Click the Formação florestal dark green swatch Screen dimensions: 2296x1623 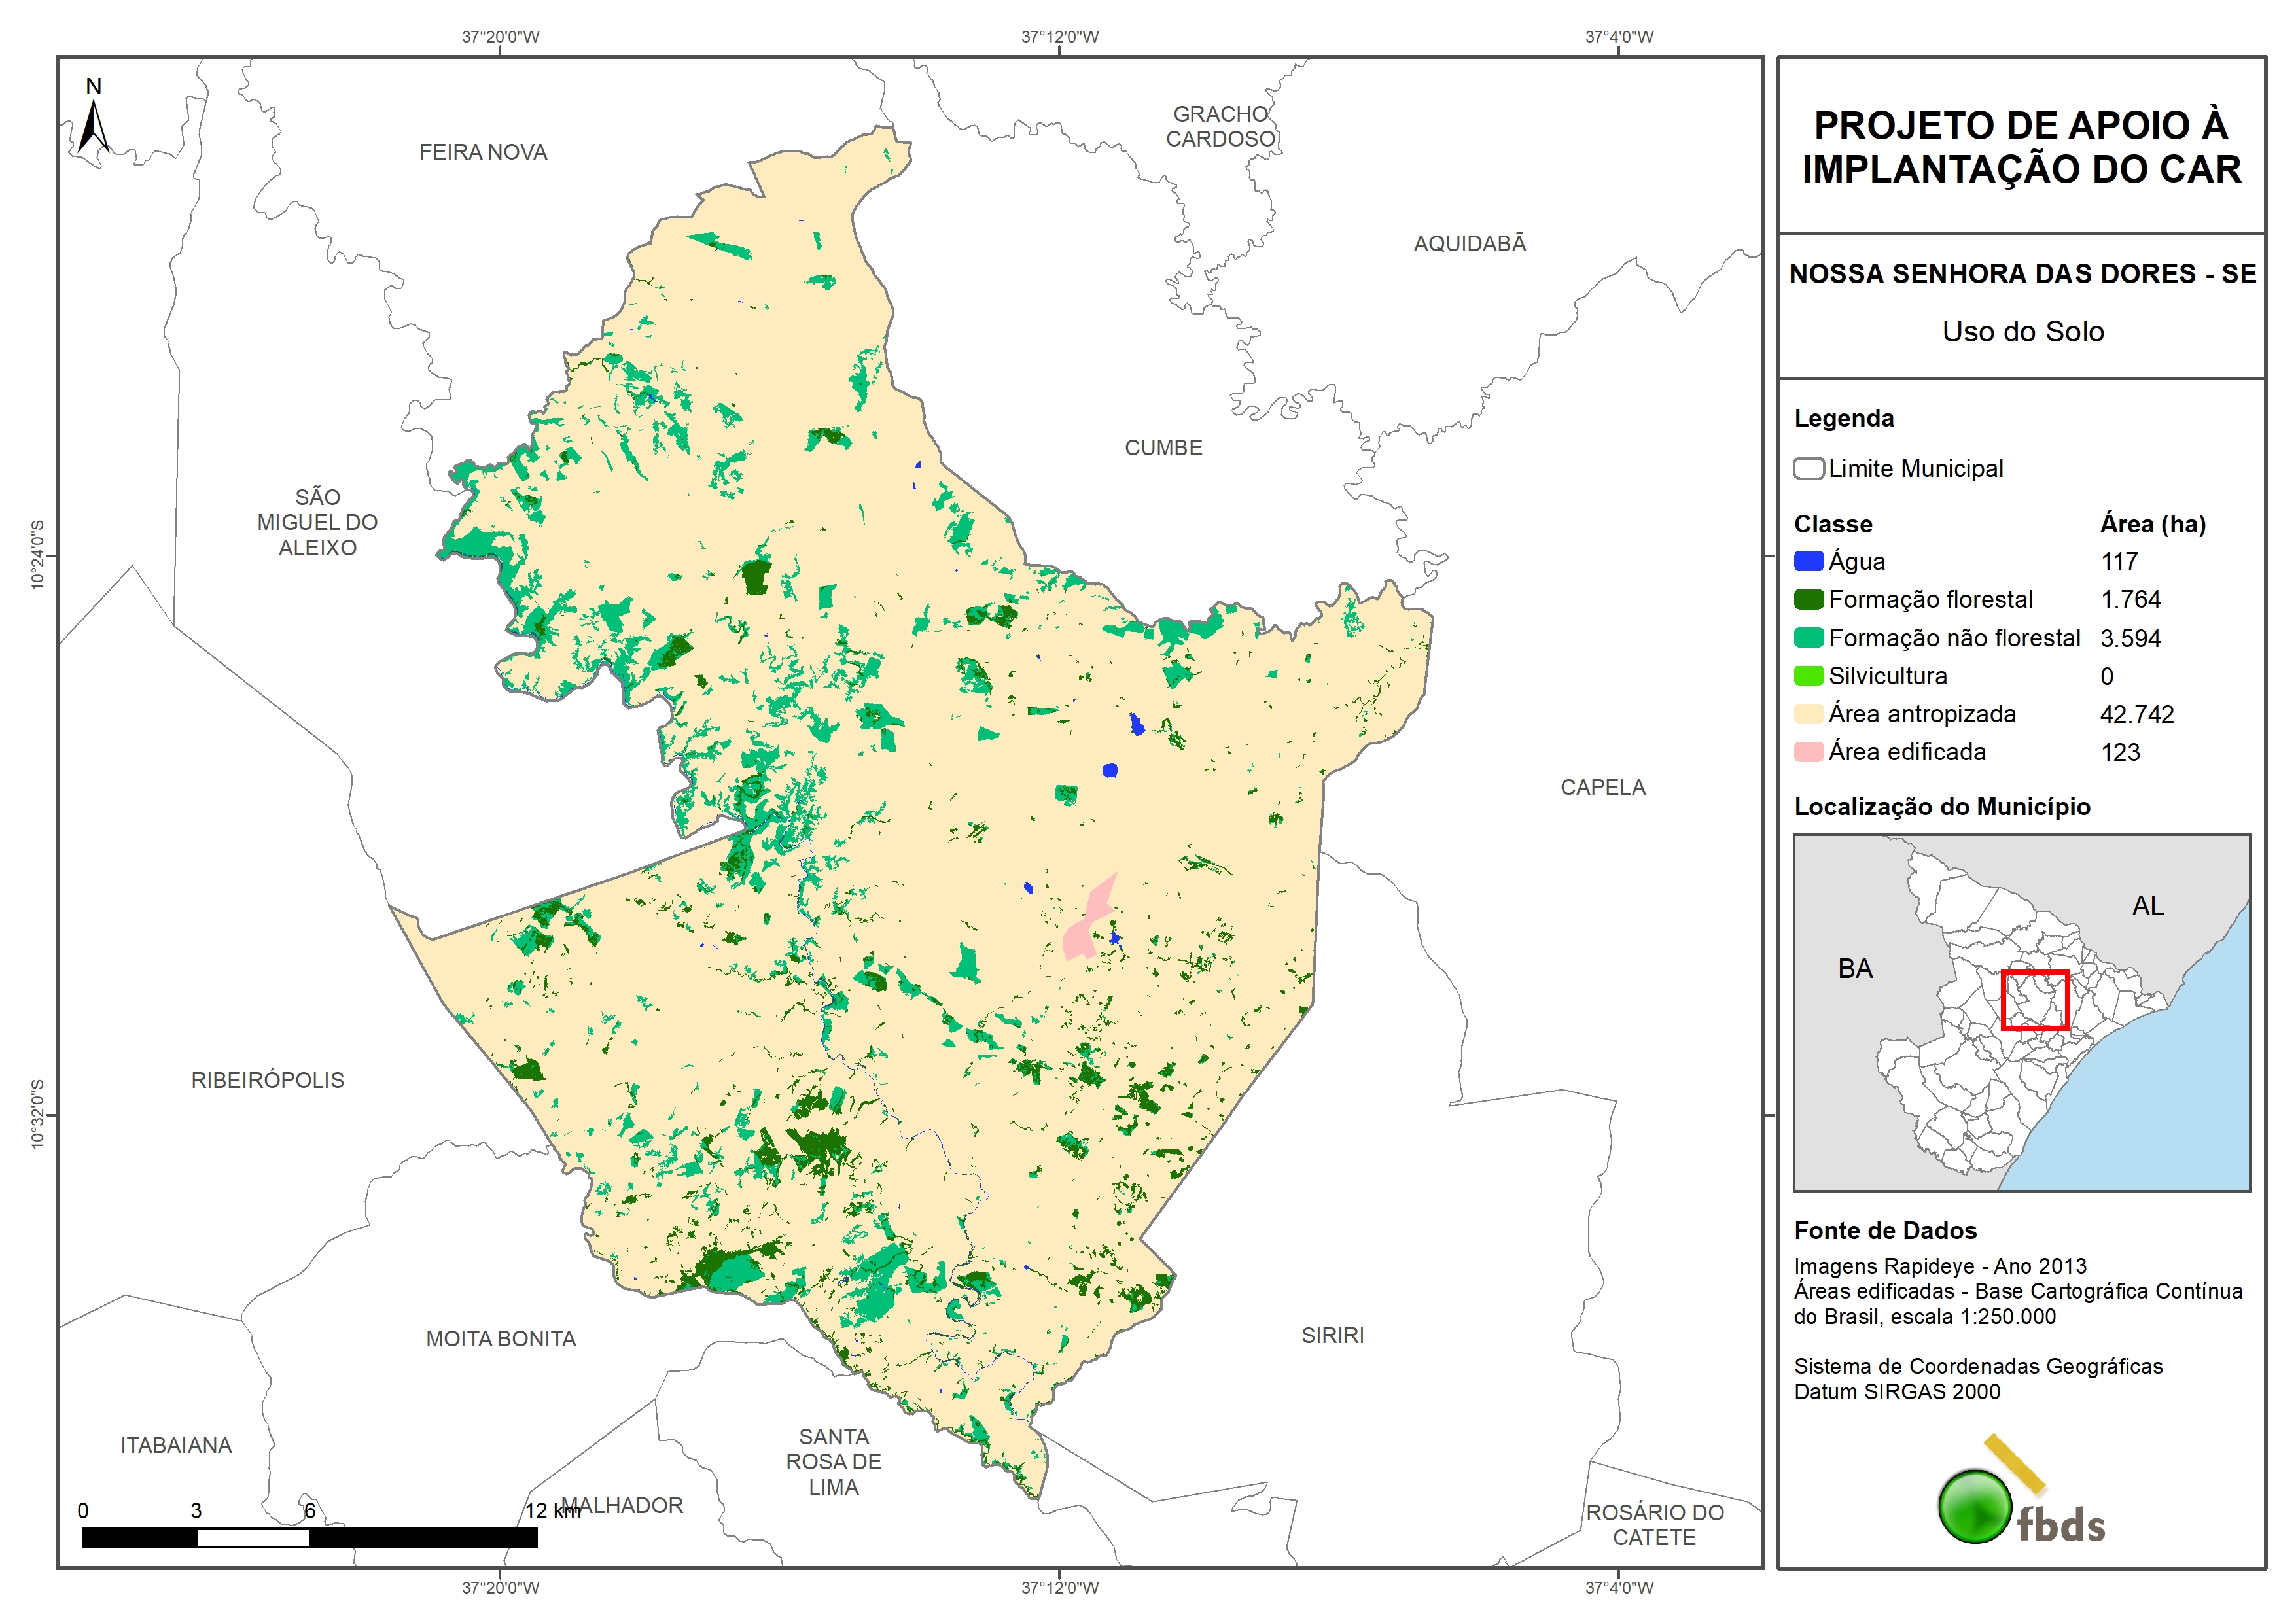click(x=1808, y=600)
